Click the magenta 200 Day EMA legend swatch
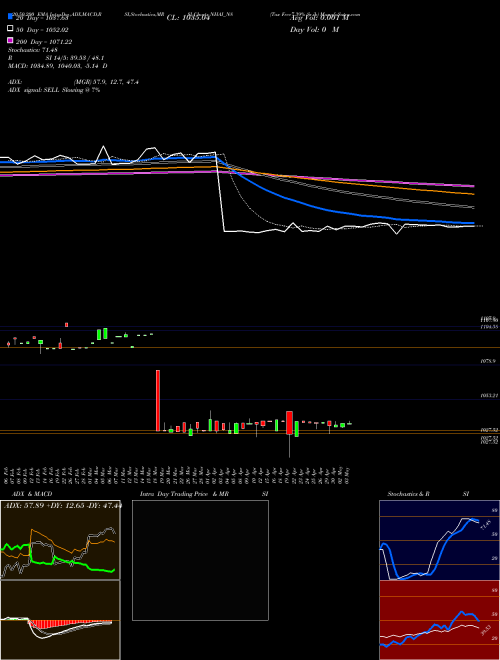This screenshot has width=500, height=660. (11, 40)
